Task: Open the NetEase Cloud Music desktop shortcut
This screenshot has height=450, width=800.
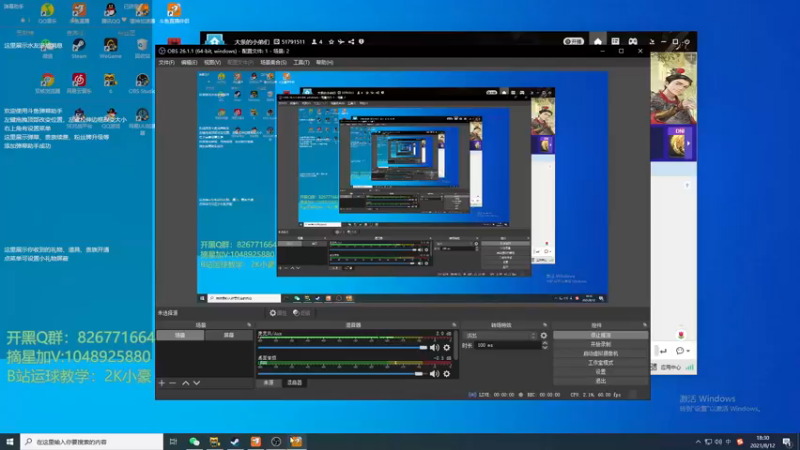Action: tap(79, 83)
